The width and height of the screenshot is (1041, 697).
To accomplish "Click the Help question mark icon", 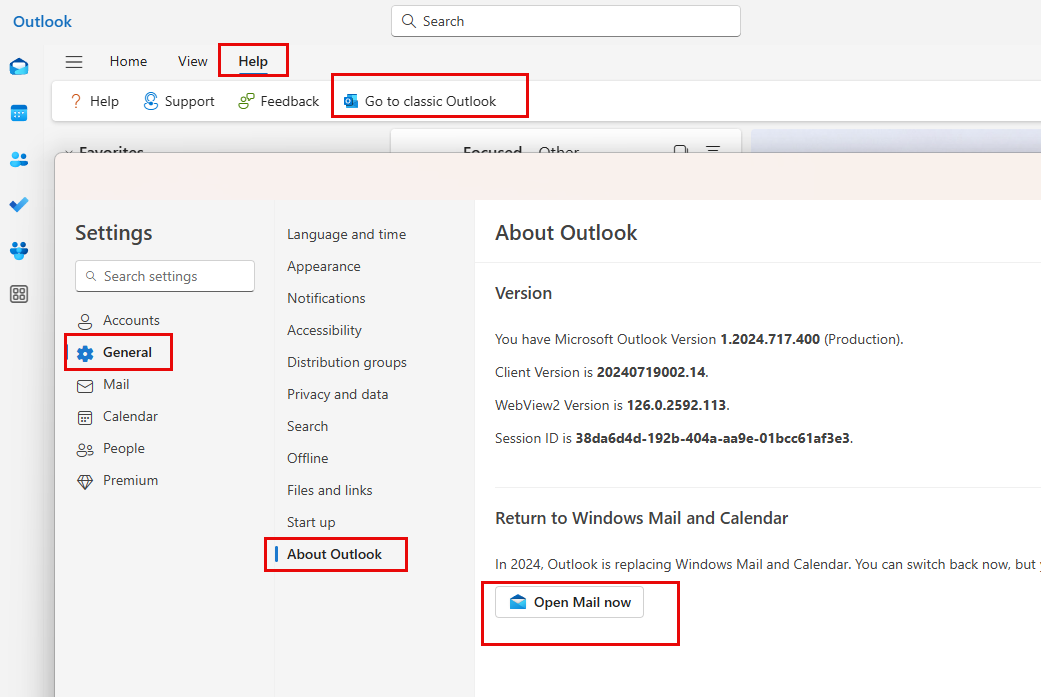I will tap(77, 100).
